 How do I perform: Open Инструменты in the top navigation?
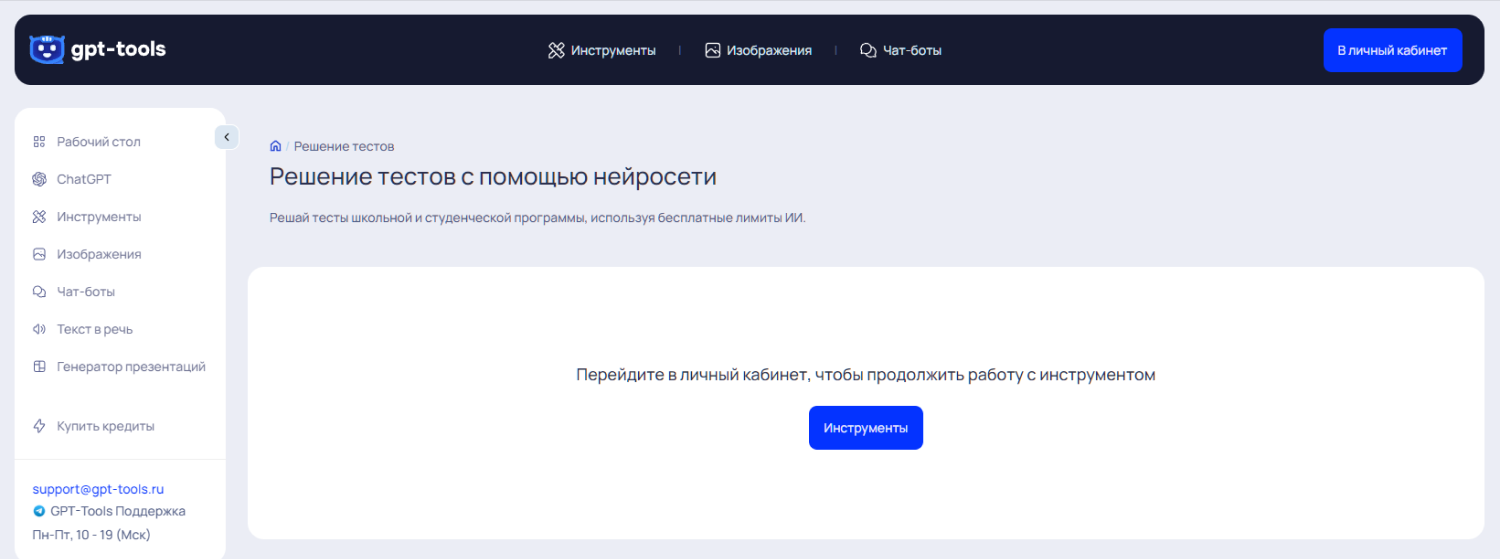[613, 50]
